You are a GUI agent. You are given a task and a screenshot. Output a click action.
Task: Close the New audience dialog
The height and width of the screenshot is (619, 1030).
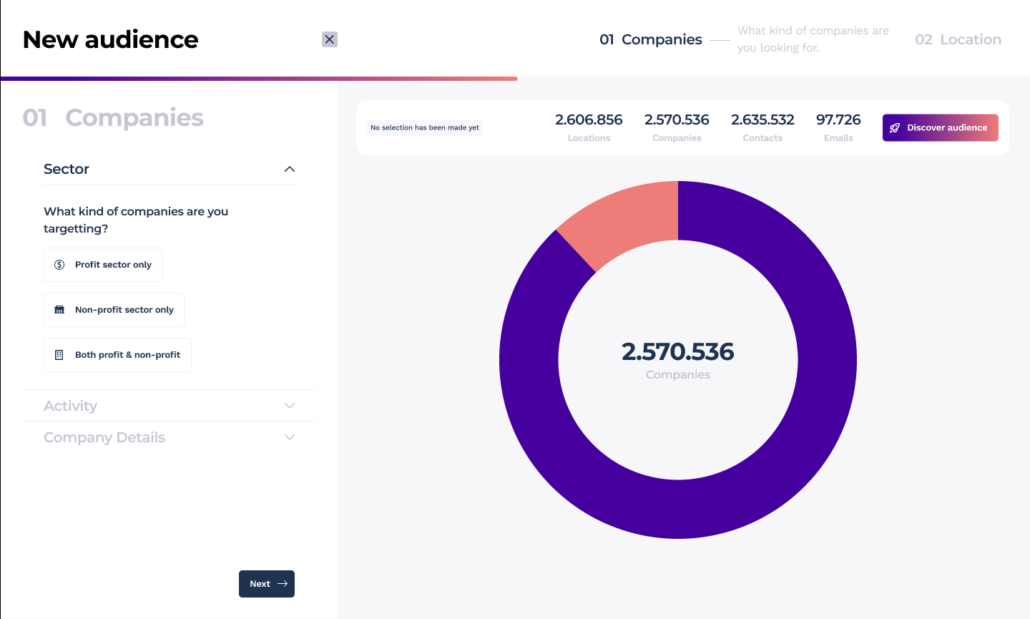(330, 39)
